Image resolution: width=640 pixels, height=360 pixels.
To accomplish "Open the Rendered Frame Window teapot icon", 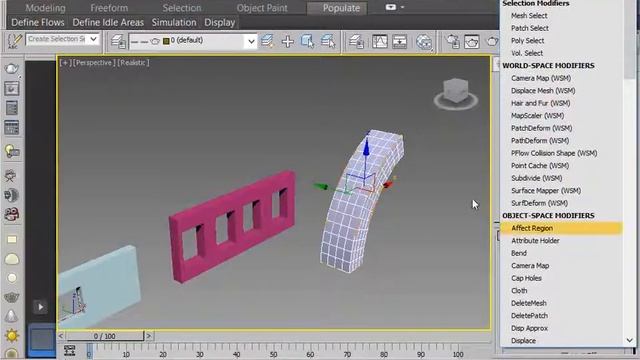I will (x=472, y=41).
